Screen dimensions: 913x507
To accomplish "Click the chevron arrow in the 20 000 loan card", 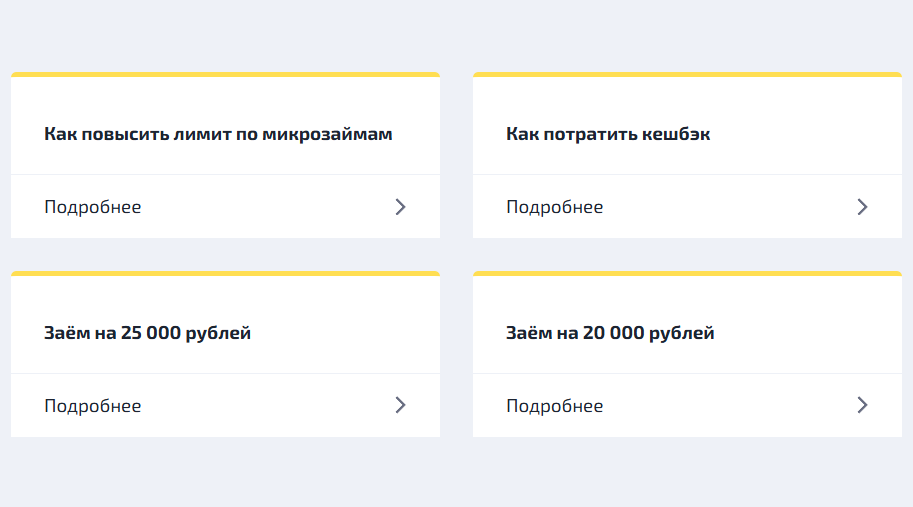I will (x=862, y=405).
